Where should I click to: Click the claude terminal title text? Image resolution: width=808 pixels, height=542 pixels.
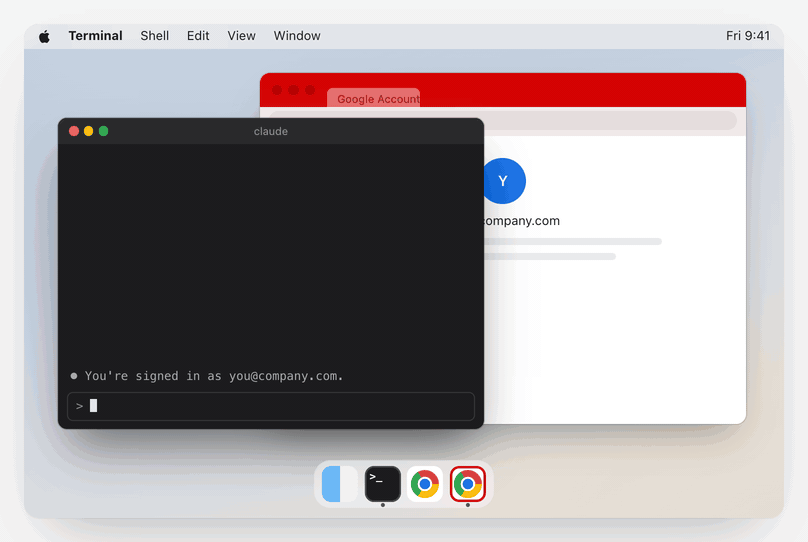(x=271, y=131)
